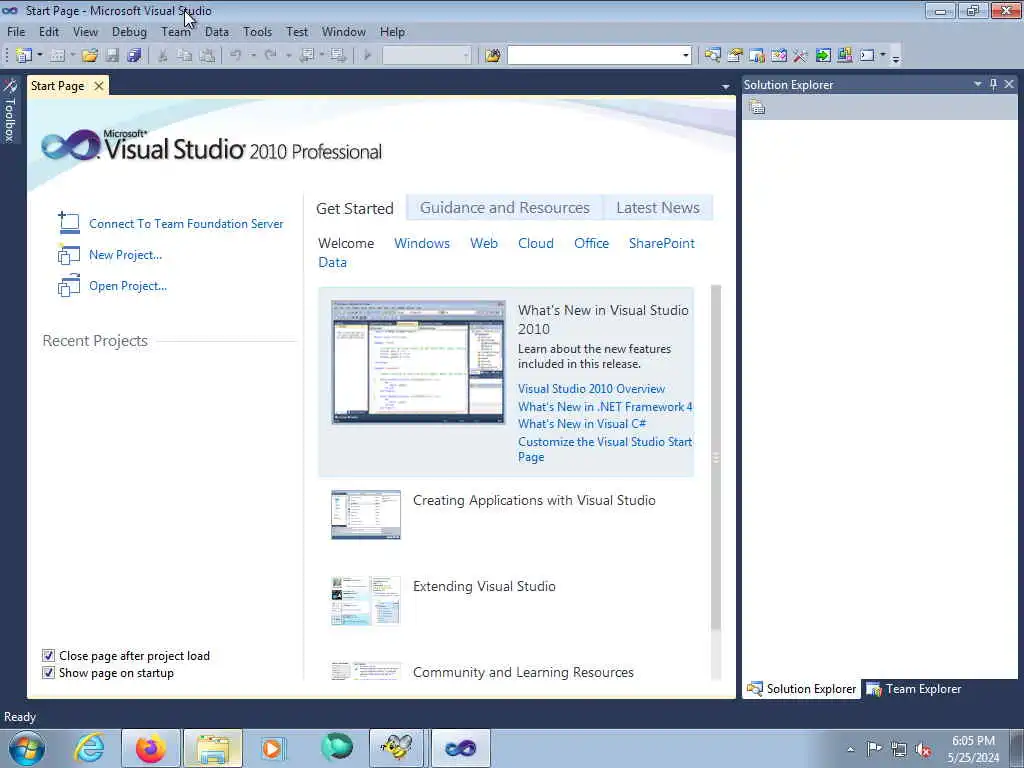The image size is (1024, 768).
Task: Toggle Close page after project load checkbox
Action: pos(48,655)
